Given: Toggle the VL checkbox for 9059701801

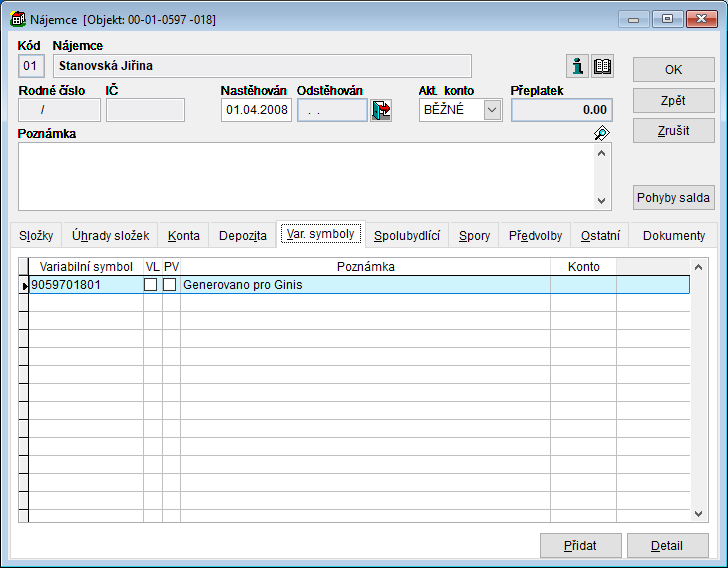Looking at the screenshot, I should pyautogui.click(x=151, y=285).
